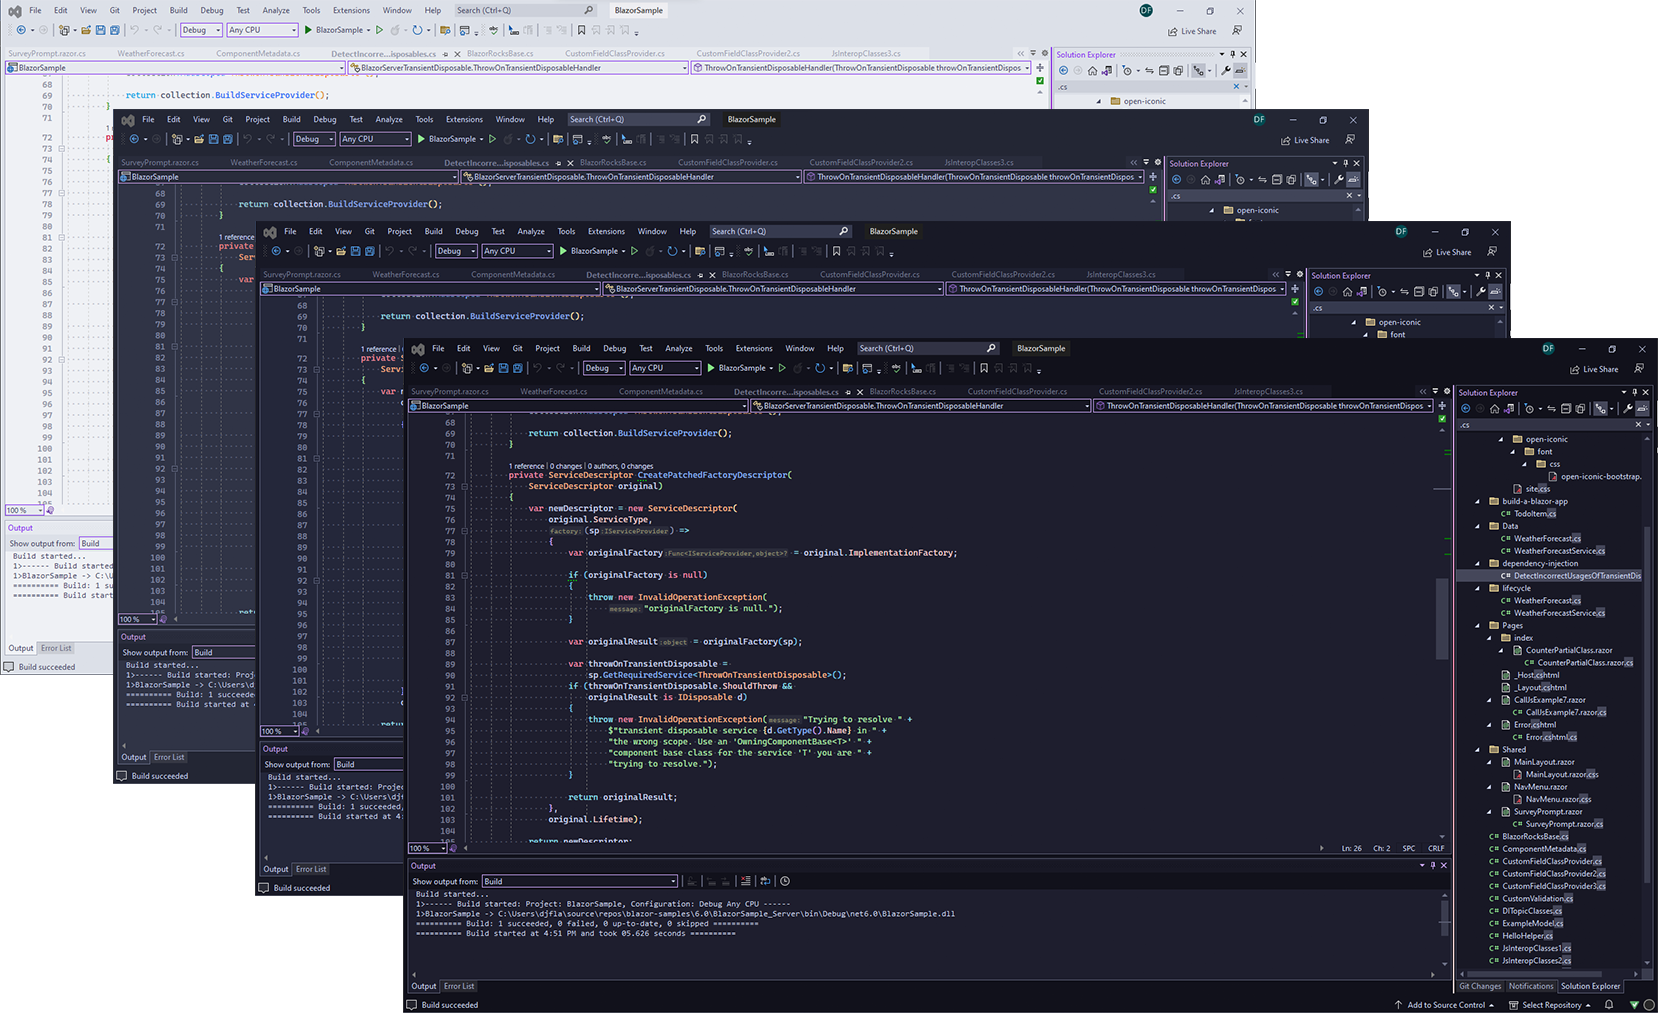Click Live Share in rearmost window
The height and width of the screenshot is (1026, 1664).
click(x=1192, y=31)
